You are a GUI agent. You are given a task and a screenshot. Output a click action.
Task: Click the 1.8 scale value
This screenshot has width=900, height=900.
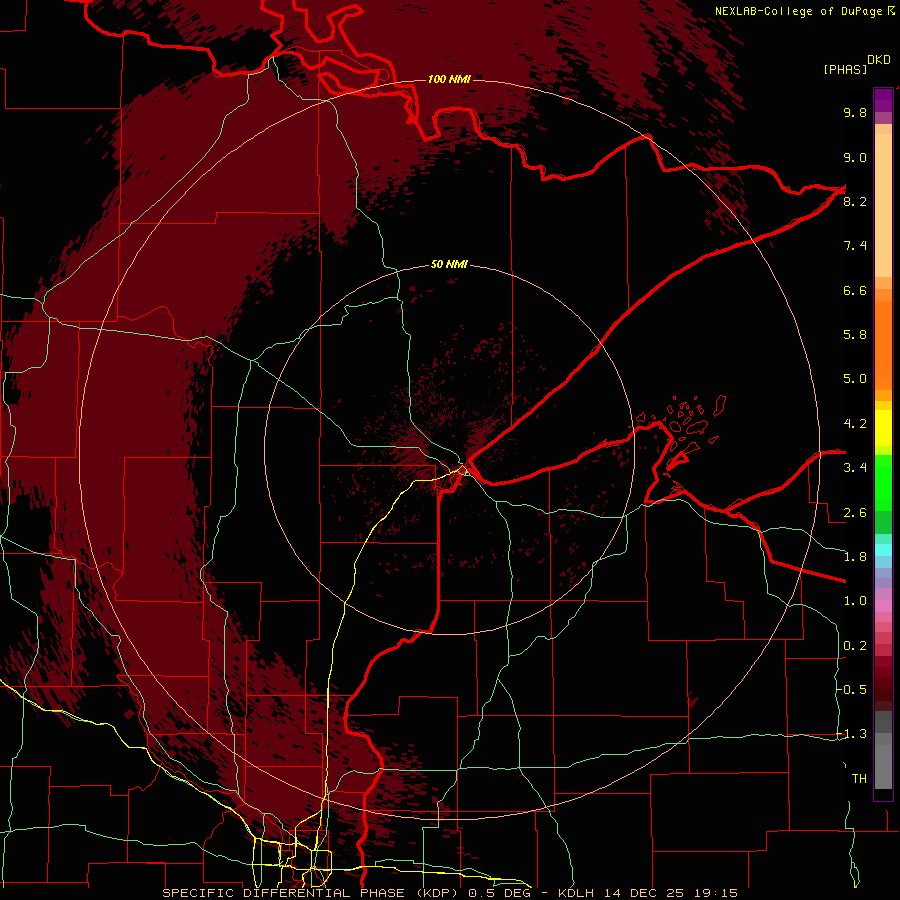[855, 557]
